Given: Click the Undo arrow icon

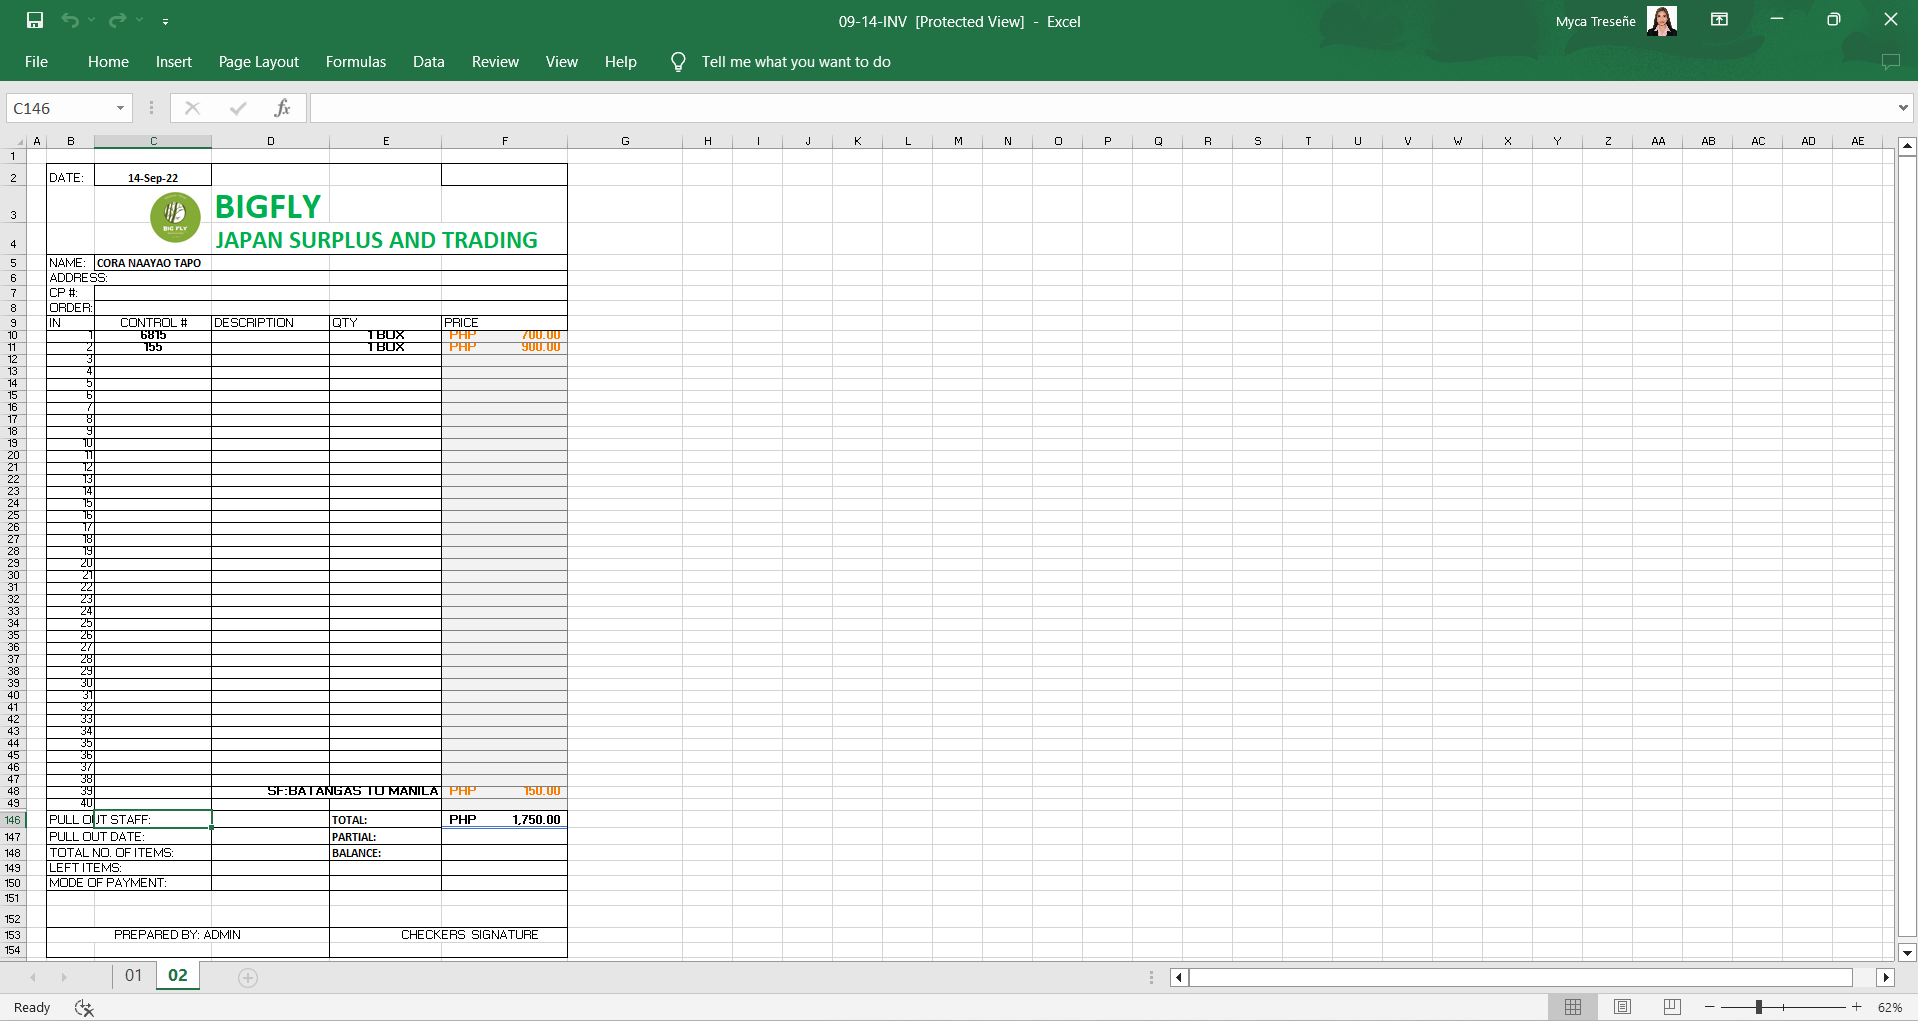Looking at the screenshot, I should (69, 20).
